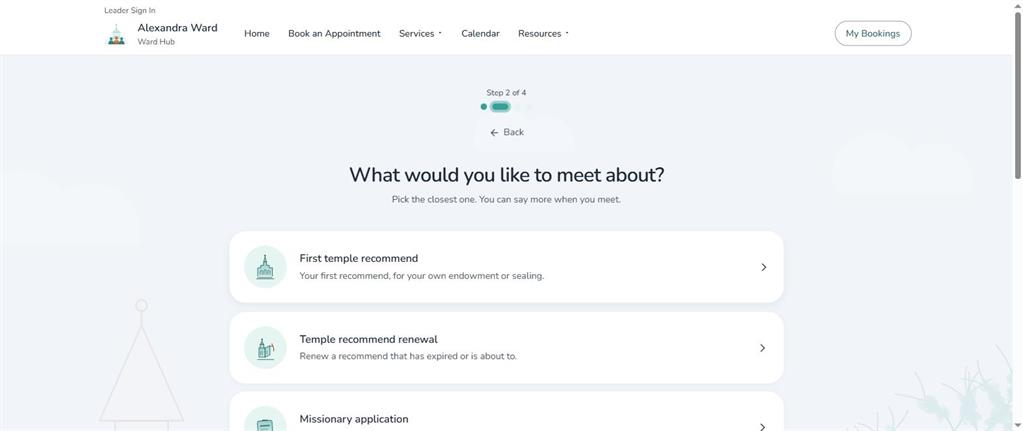Click the active step two progress indicator
The height and width of the screenshot is (431, 1023).
pos(500,107)
